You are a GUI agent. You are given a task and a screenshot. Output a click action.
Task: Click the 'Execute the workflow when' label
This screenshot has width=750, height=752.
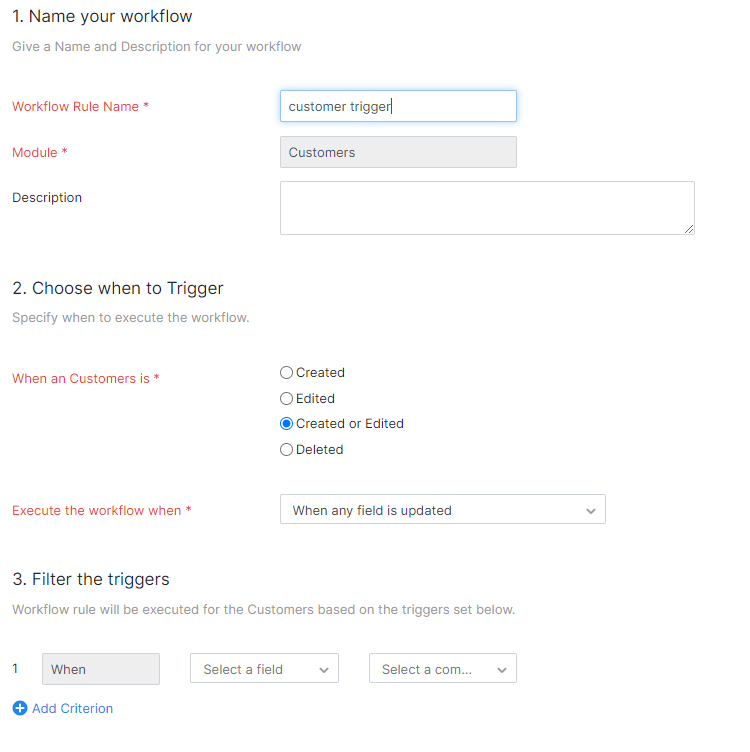[101, 511]
